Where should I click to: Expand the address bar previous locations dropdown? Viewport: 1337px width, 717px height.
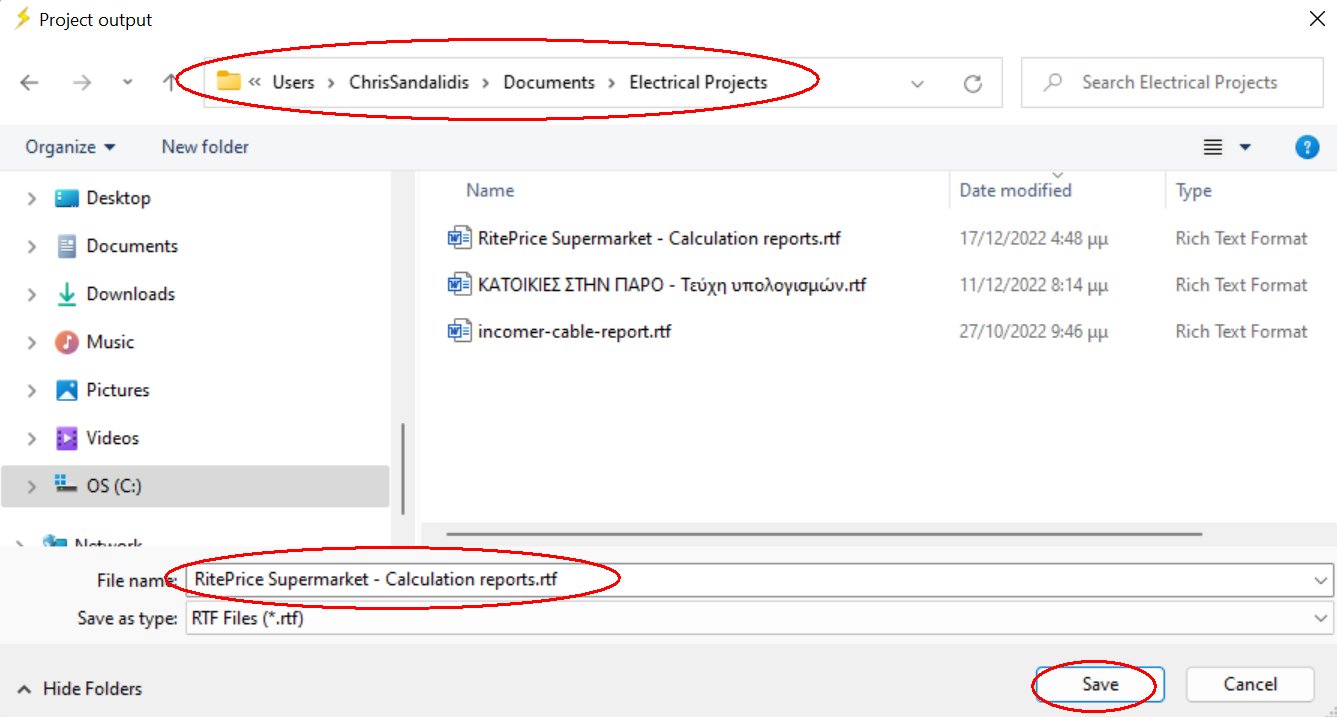click(917, 84)
